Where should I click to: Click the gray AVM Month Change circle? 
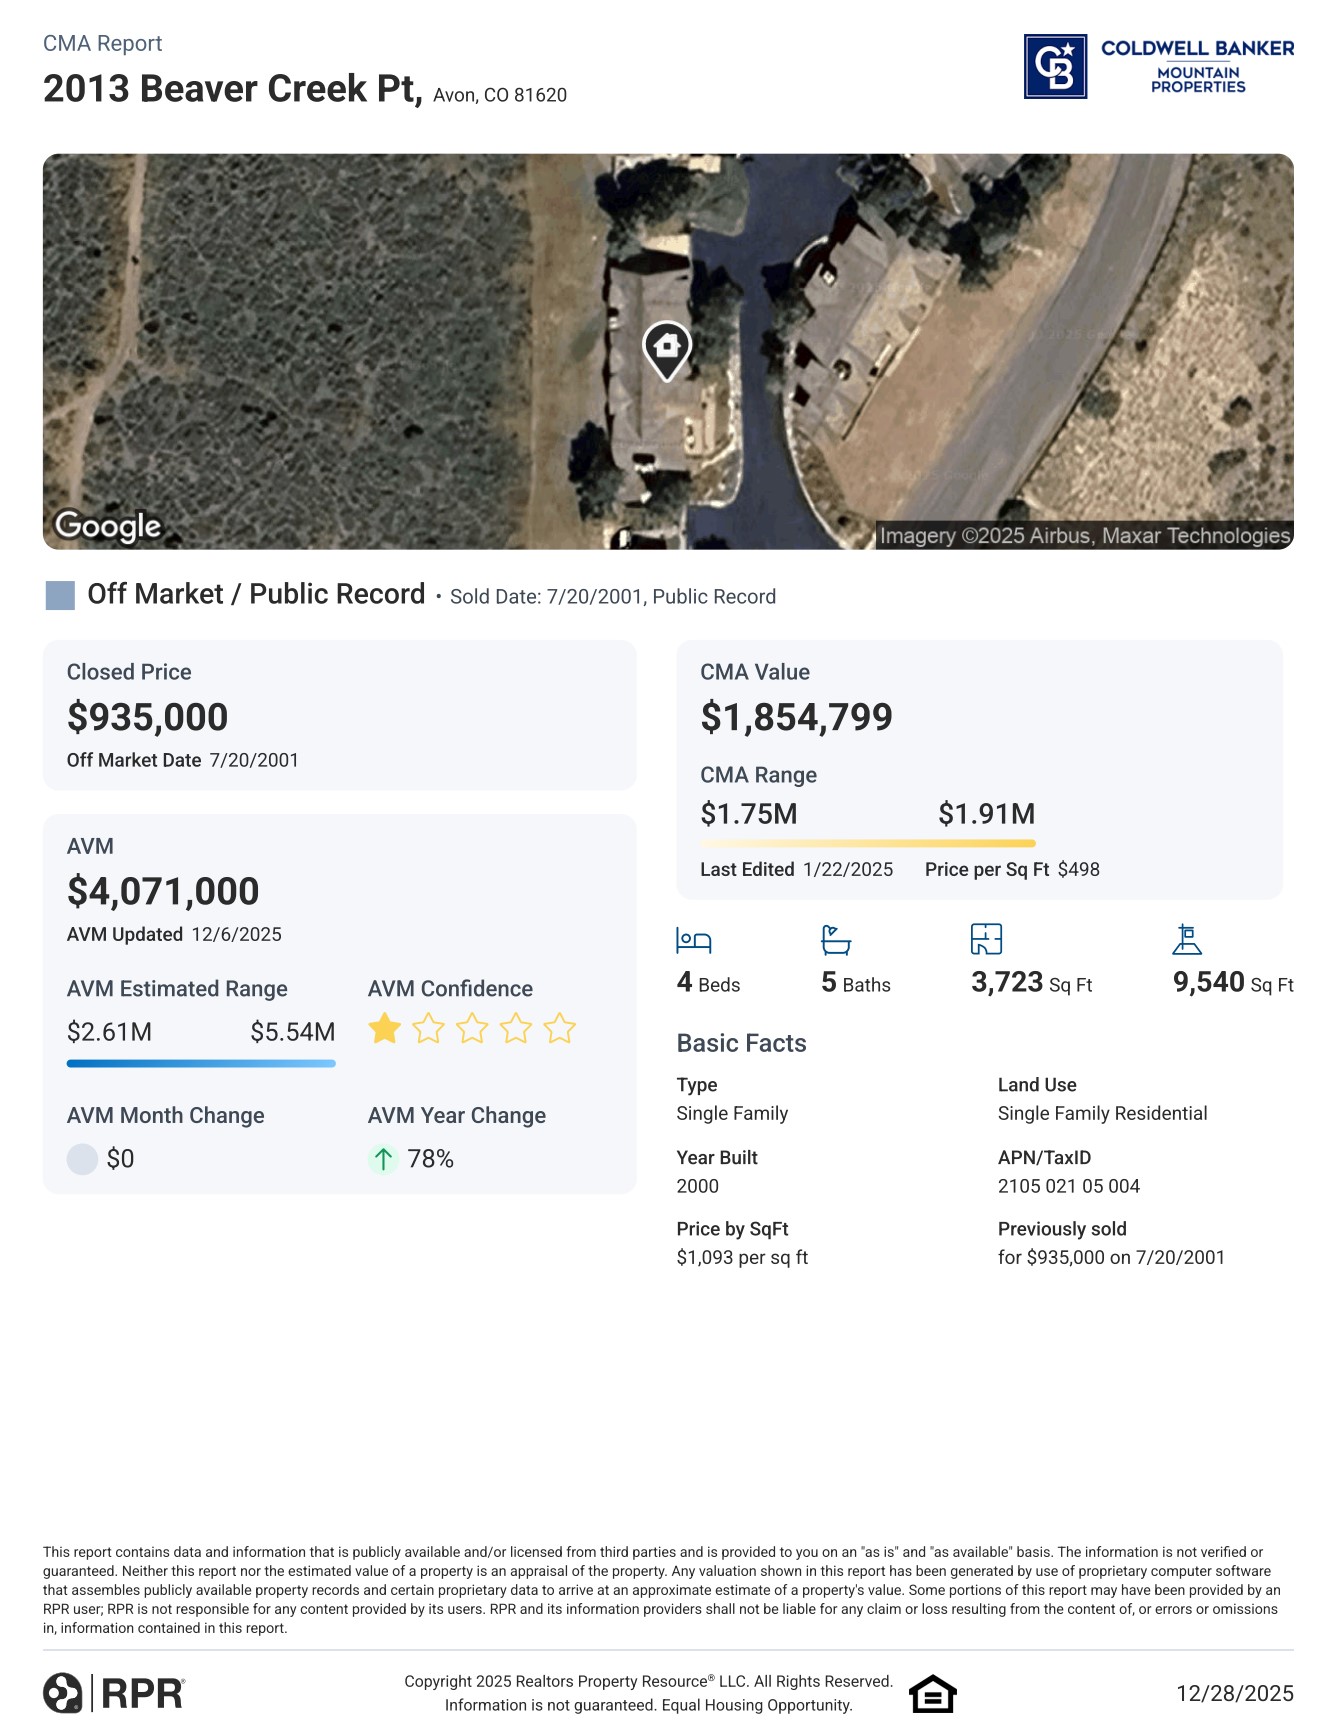(x=82, y=1159)
